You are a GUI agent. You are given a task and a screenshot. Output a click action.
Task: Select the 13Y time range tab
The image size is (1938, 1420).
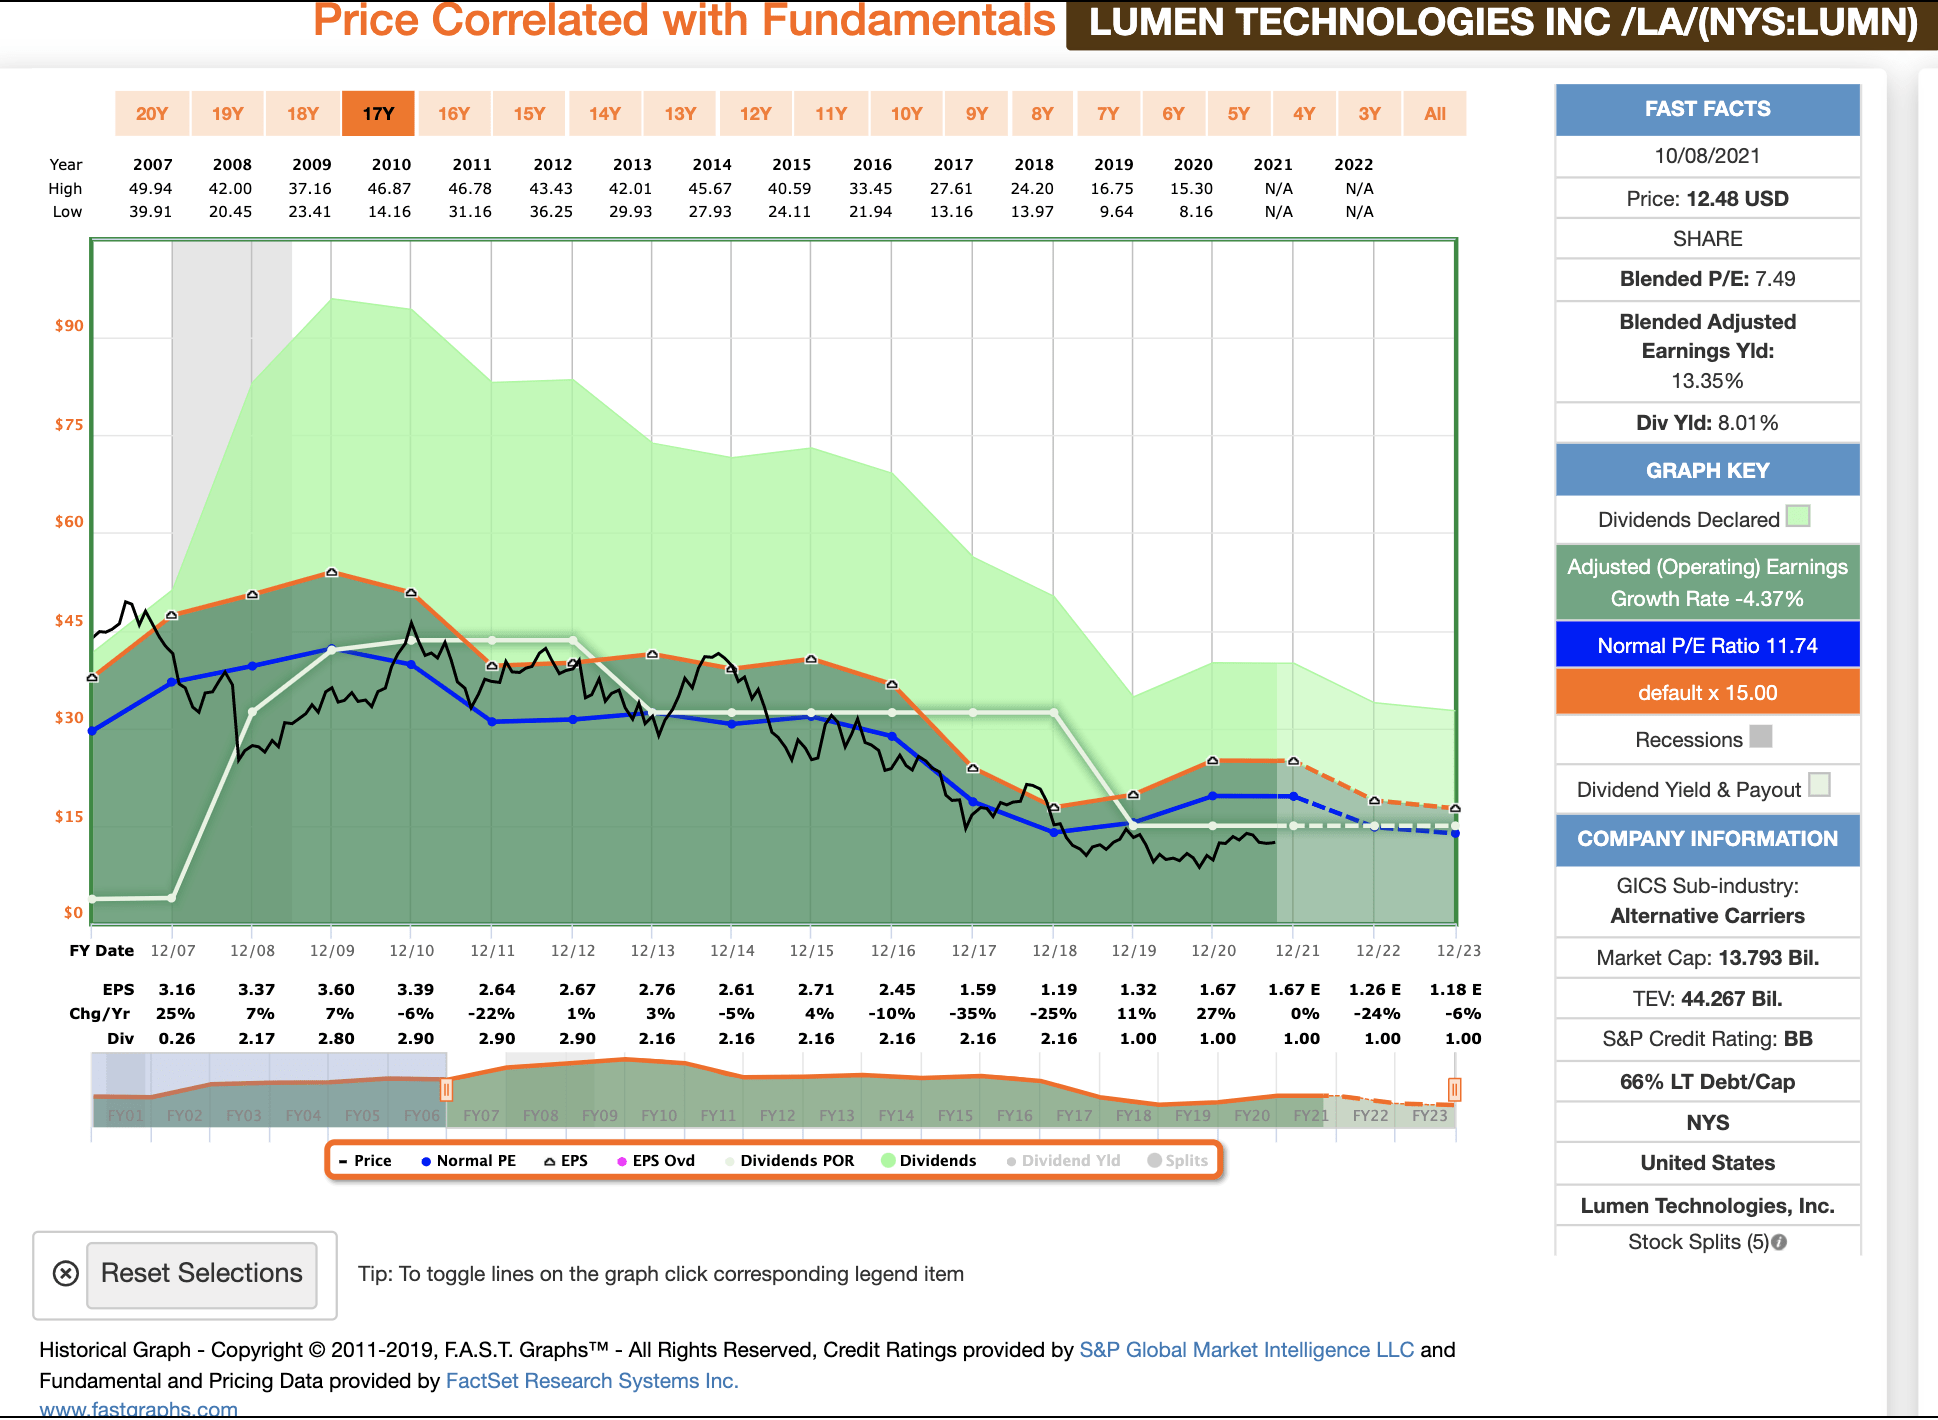point(680,113)
